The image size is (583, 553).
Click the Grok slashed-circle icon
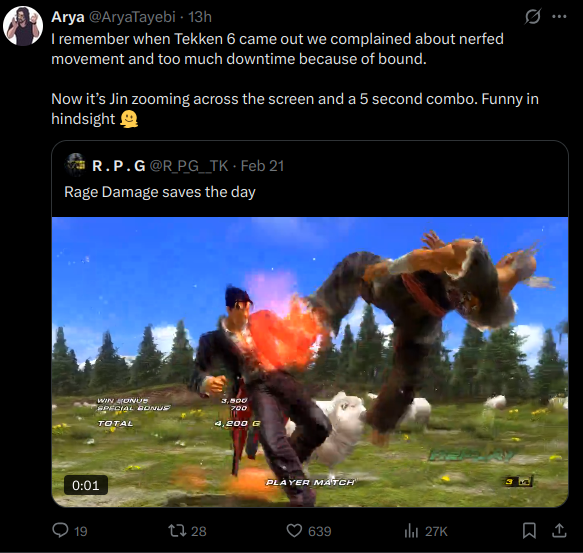532,17
